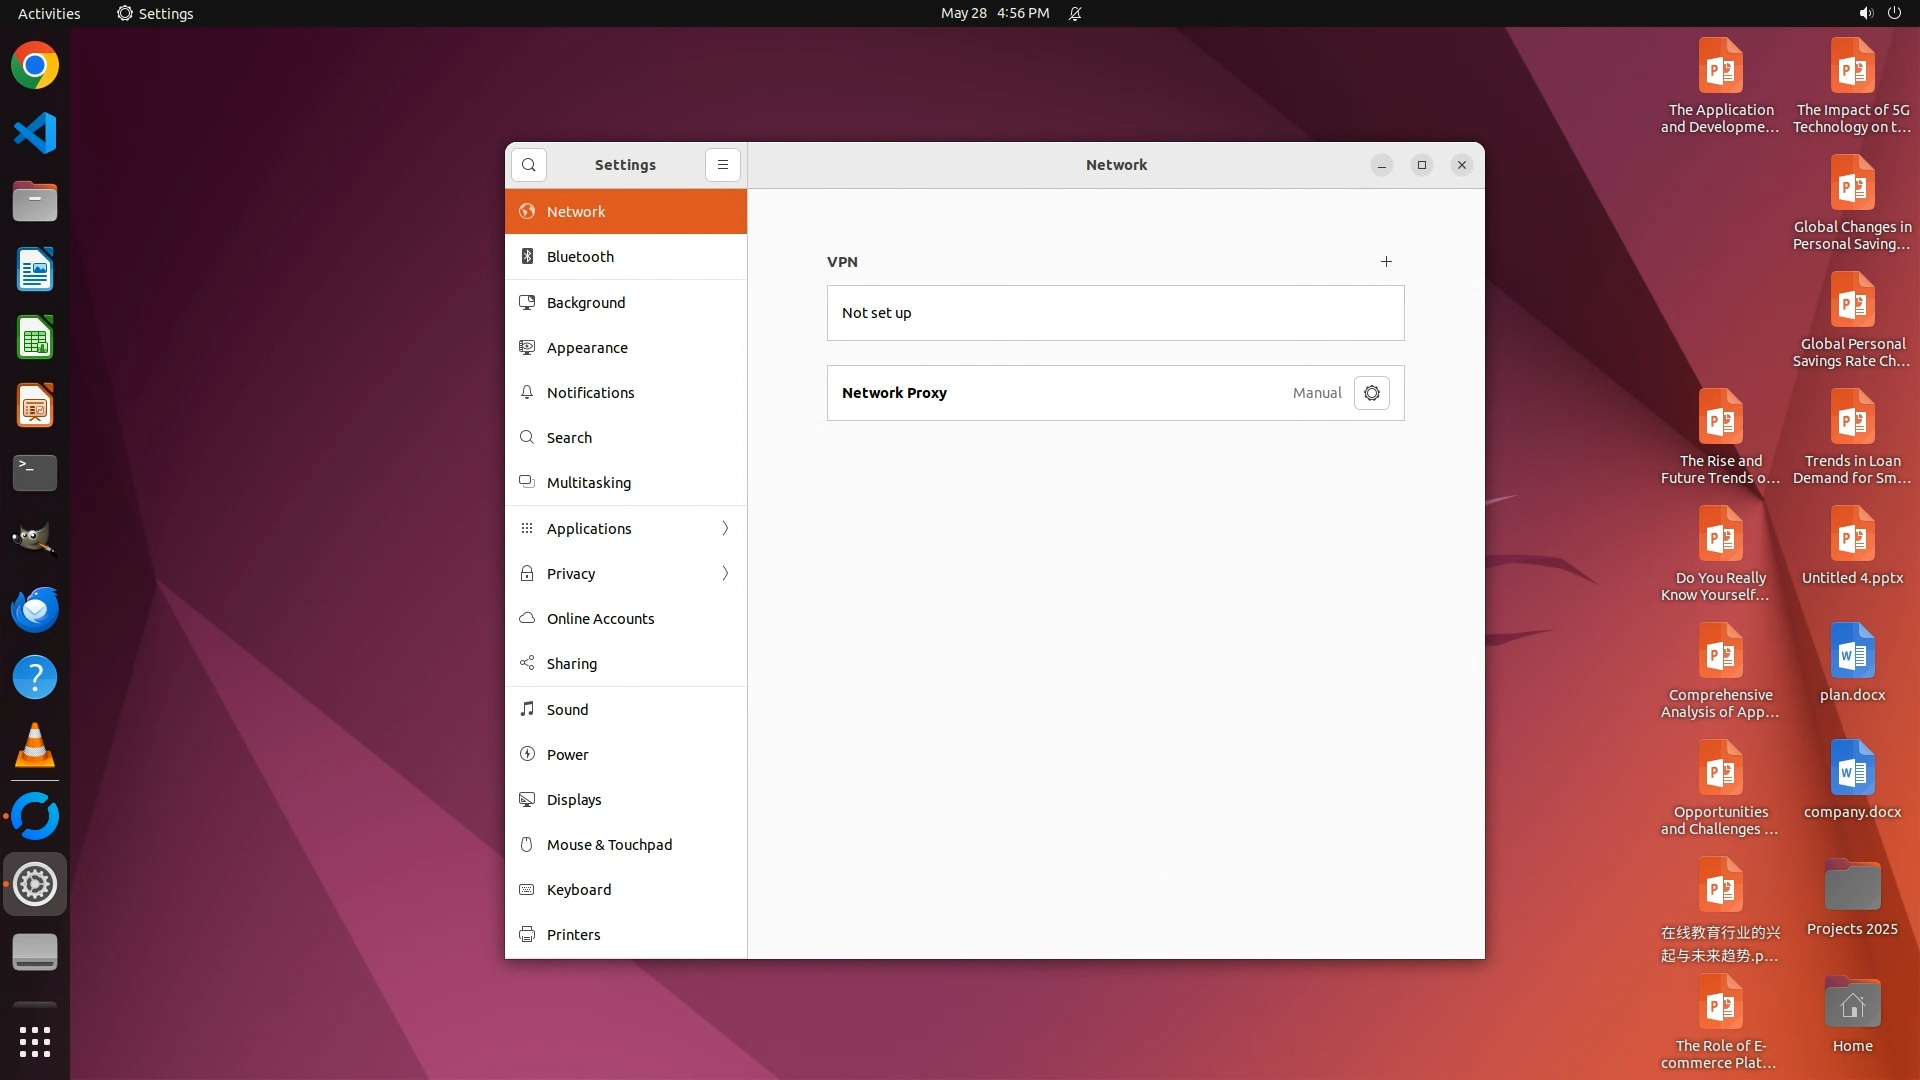Open Visual Studio Code from dock
The height and width of the screenshot is (1080, 1920).
click(35, 133)
